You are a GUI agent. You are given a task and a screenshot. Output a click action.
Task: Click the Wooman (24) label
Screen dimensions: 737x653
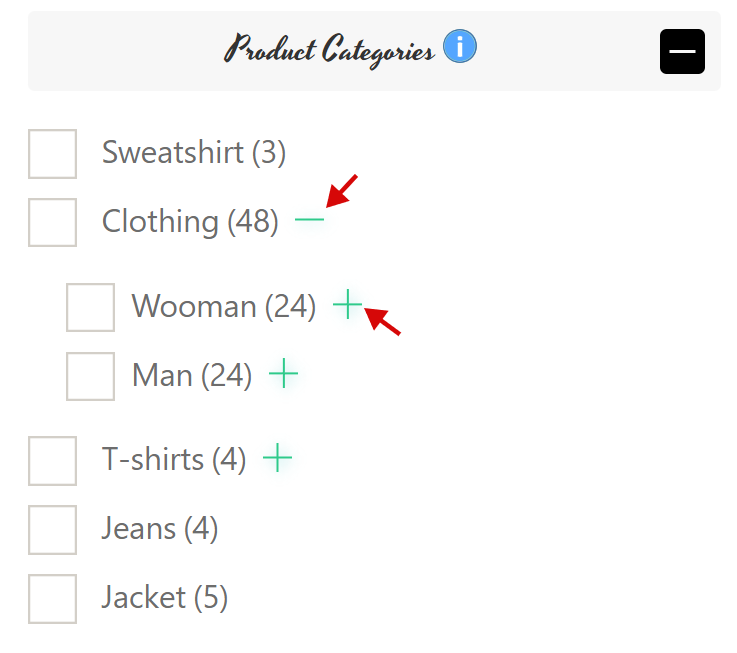tap(224, 307)
